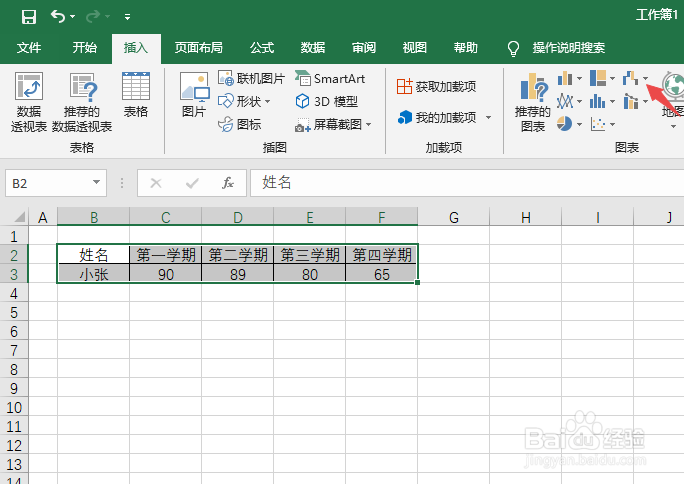Open the Customize Quick Access Toolbar arrow

(127, 17)
